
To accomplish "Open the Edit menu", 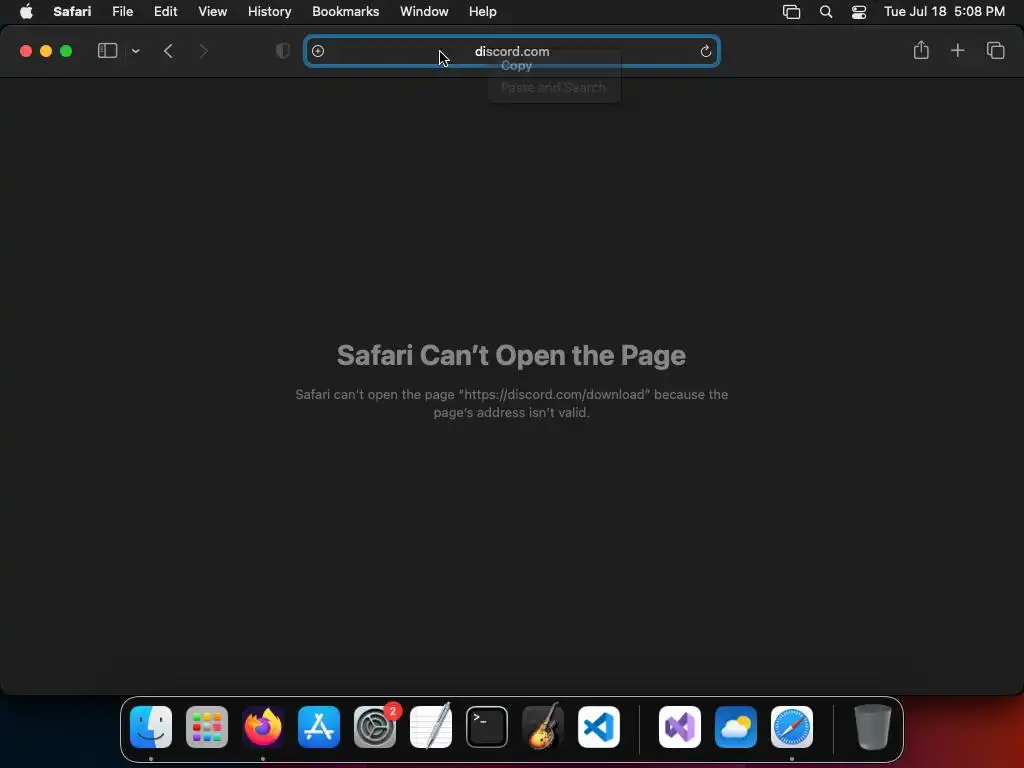I will 165,11.
